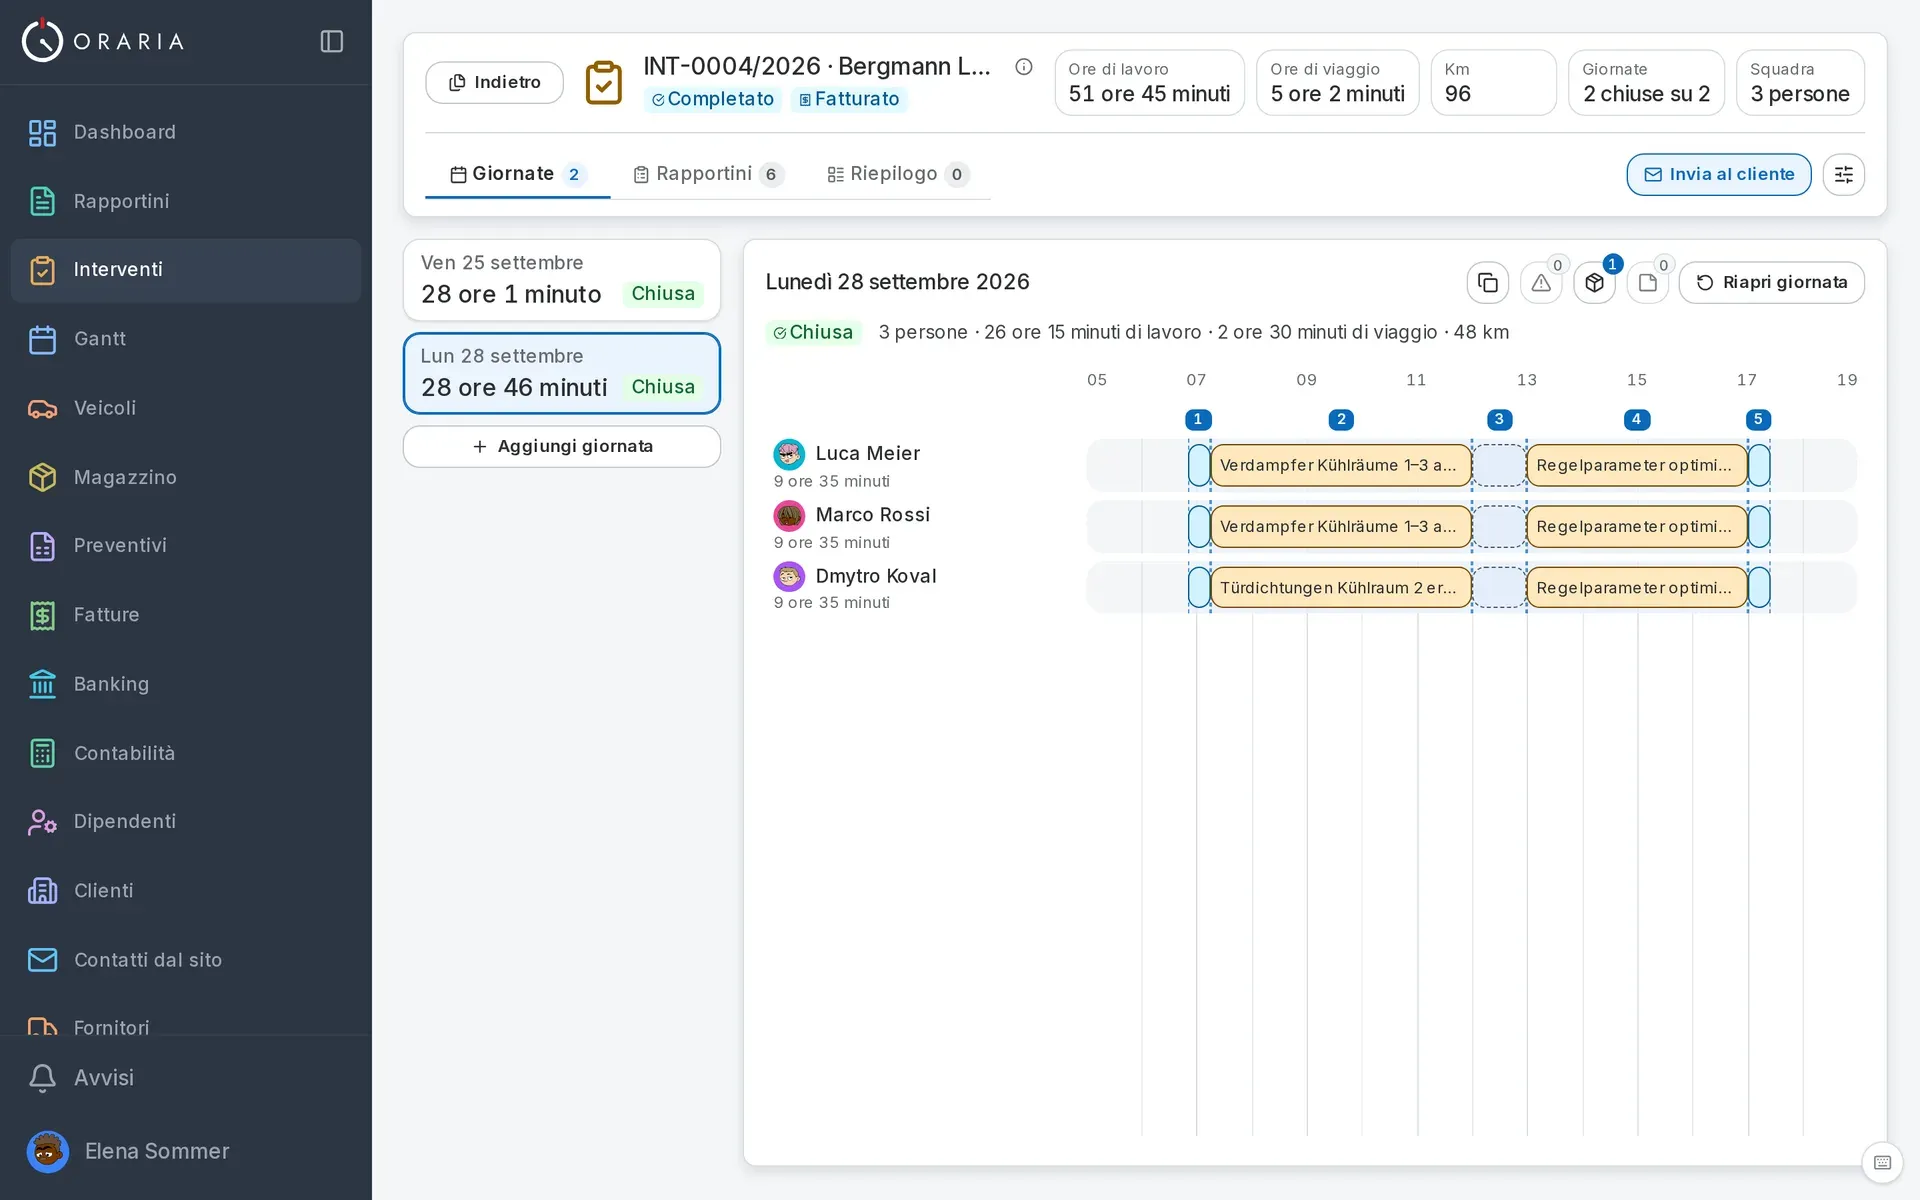Click Dmytro Koval's avatar

[x=789, y=576]
